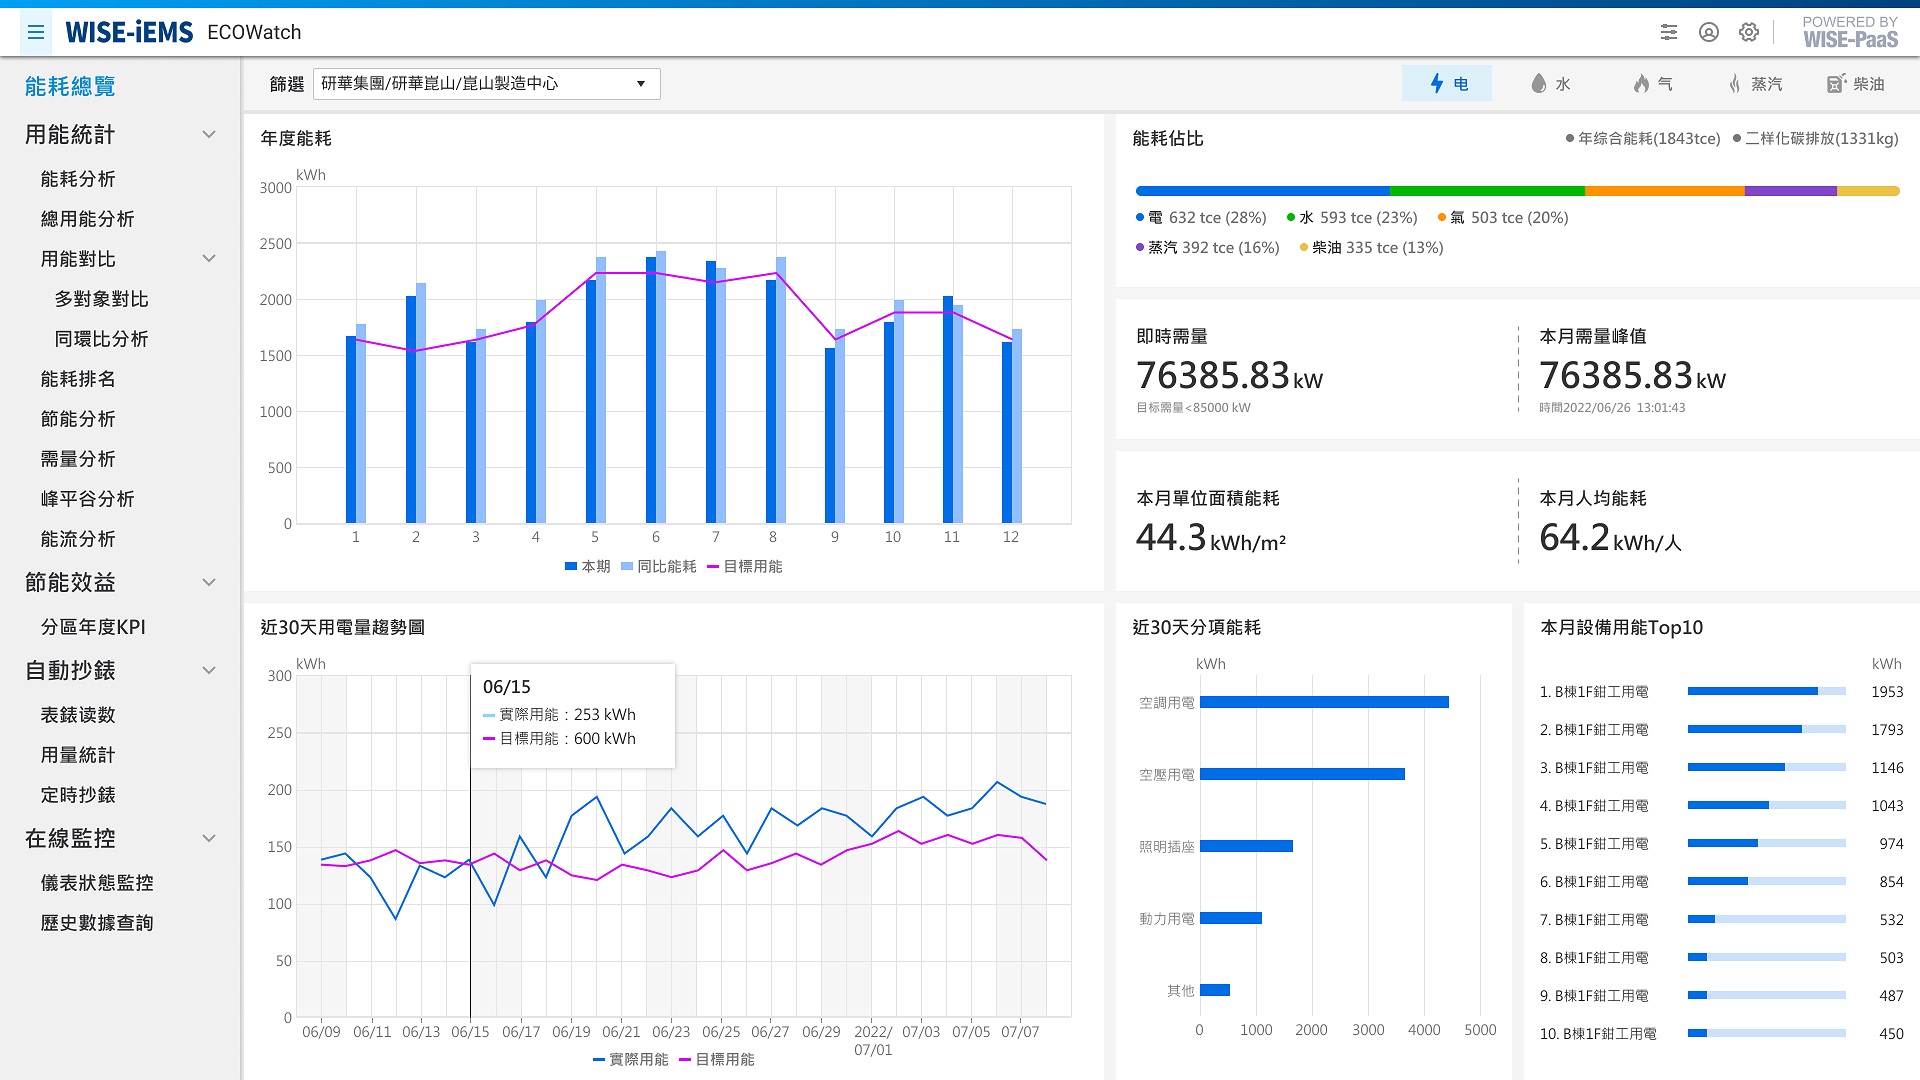Select the electricity lightning tab
Viewport: 1920px width, 1080px height.
(x=1447, y=84)
